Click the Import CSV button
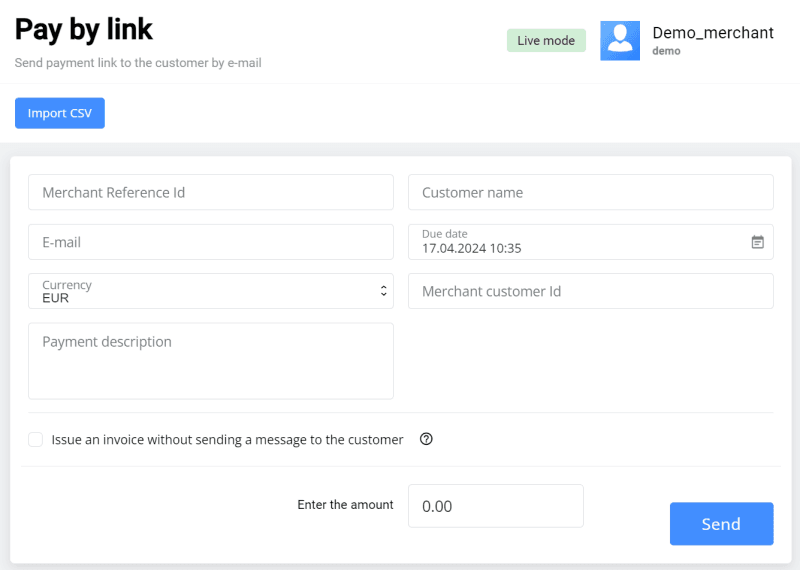The height and width of the screenshot is (570, 800). [x=60, y=113]
